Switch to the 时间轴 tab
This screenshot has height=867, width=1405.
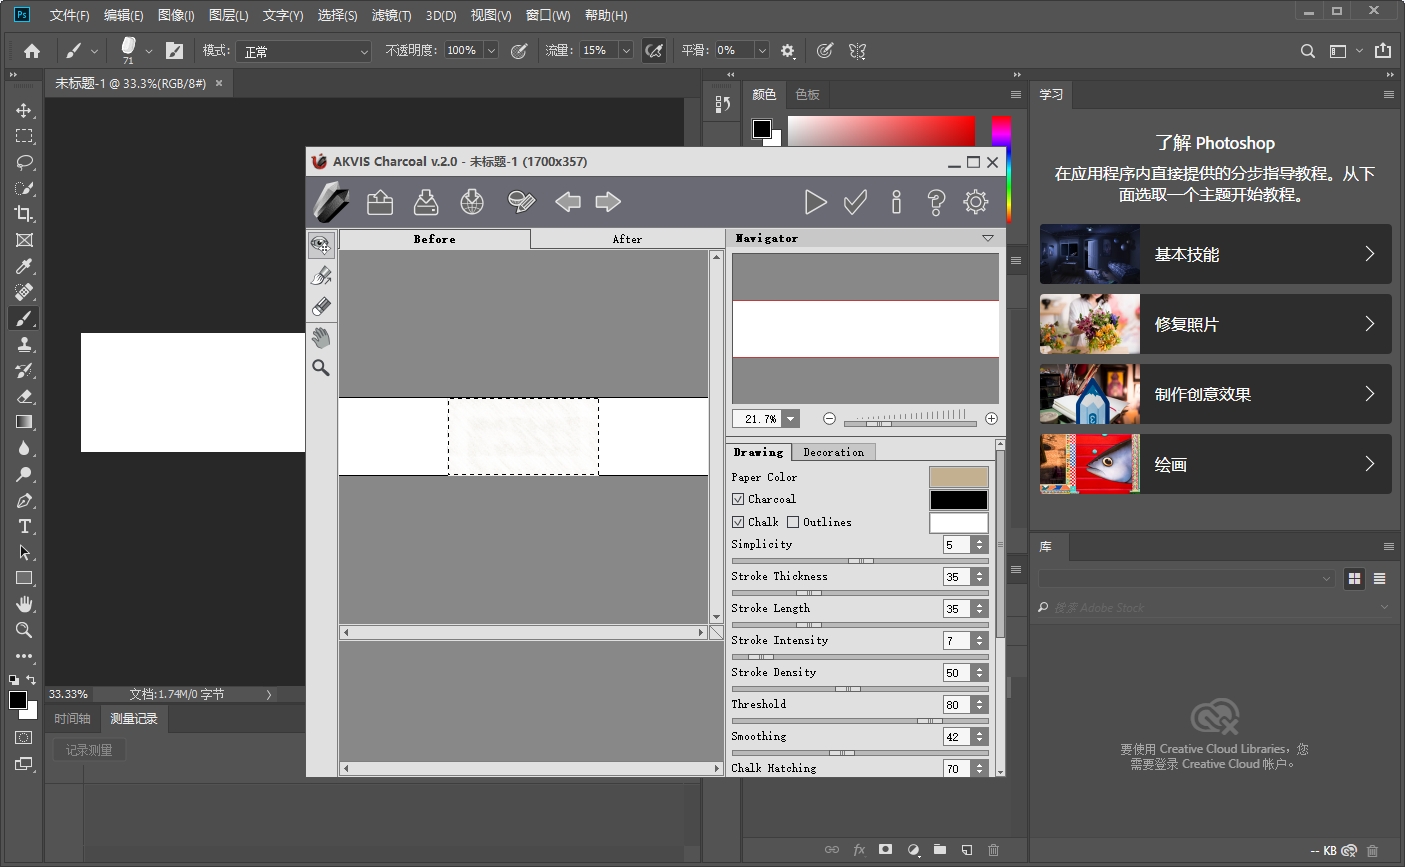(x=72, y=718)
